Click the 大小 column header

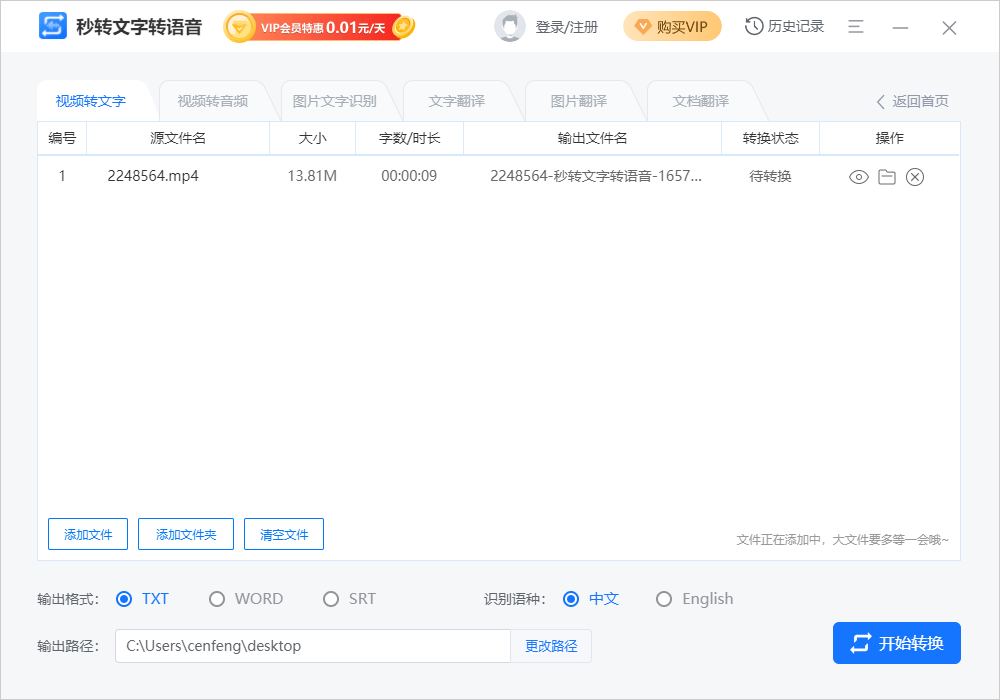pos(312,138)
